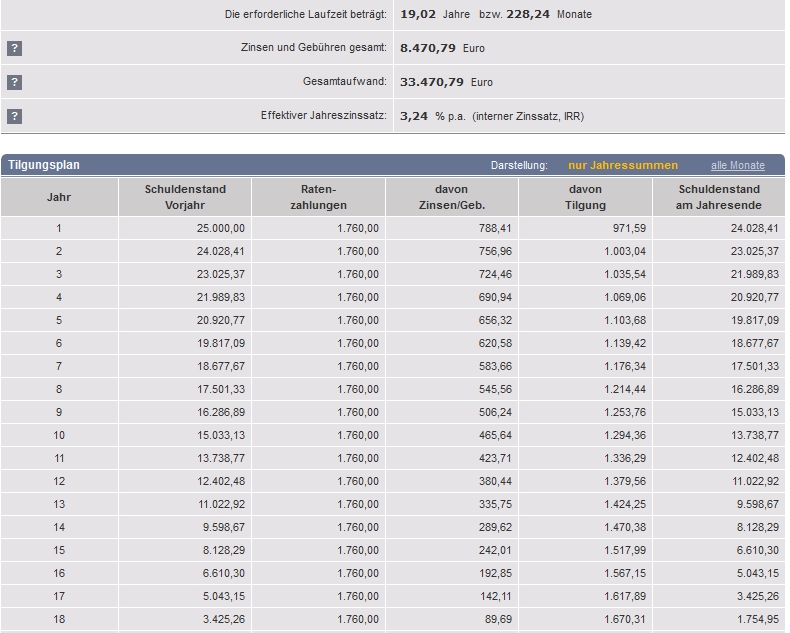Click repayment value 1.470,38 in year 14
The height and width of the screenshot is (633, 790).
tap(625, 527)
